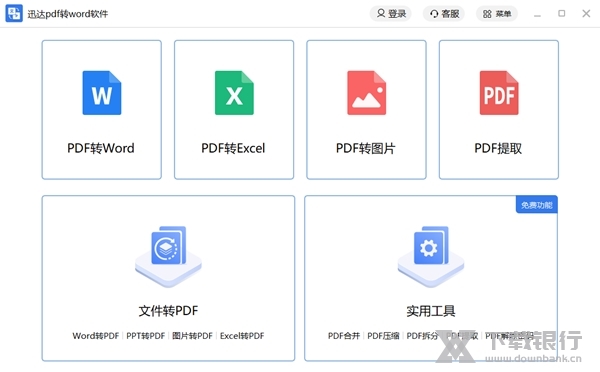Close the 迅达pdf转word软件 window
600x372 pixels.
pos(586,14)
